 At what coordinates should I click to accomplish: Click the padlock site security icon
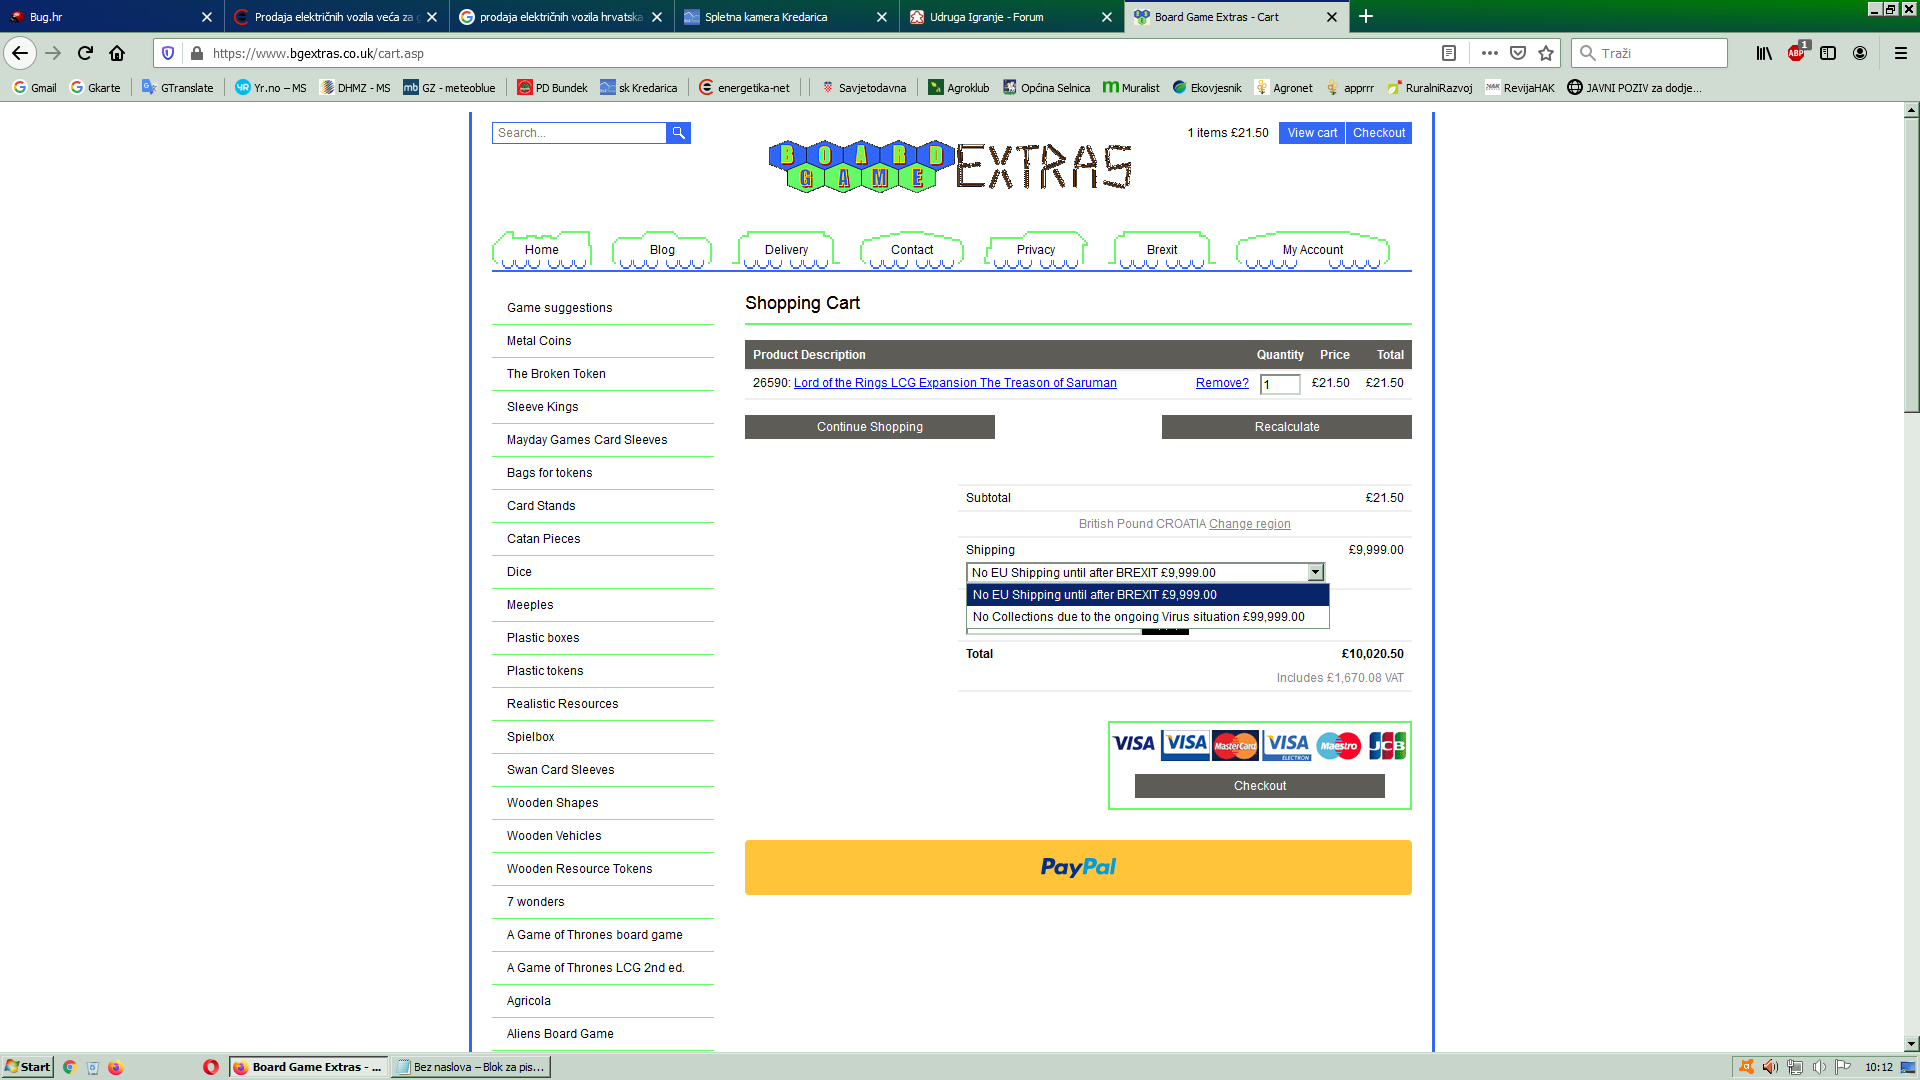point(196,53)
